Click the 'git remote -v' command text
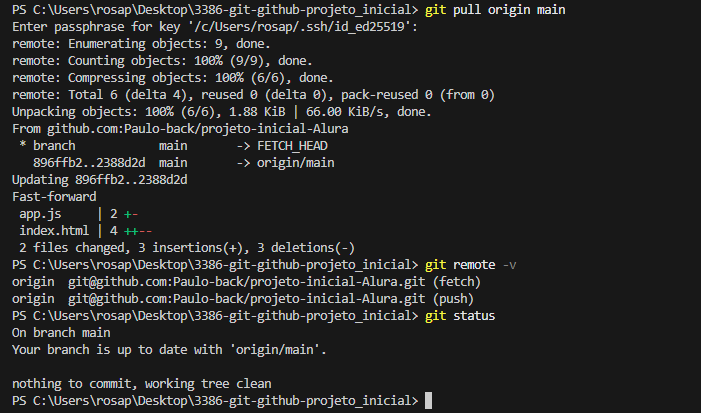The height and width of the screenshot is (413, 701). pos(470,265)
